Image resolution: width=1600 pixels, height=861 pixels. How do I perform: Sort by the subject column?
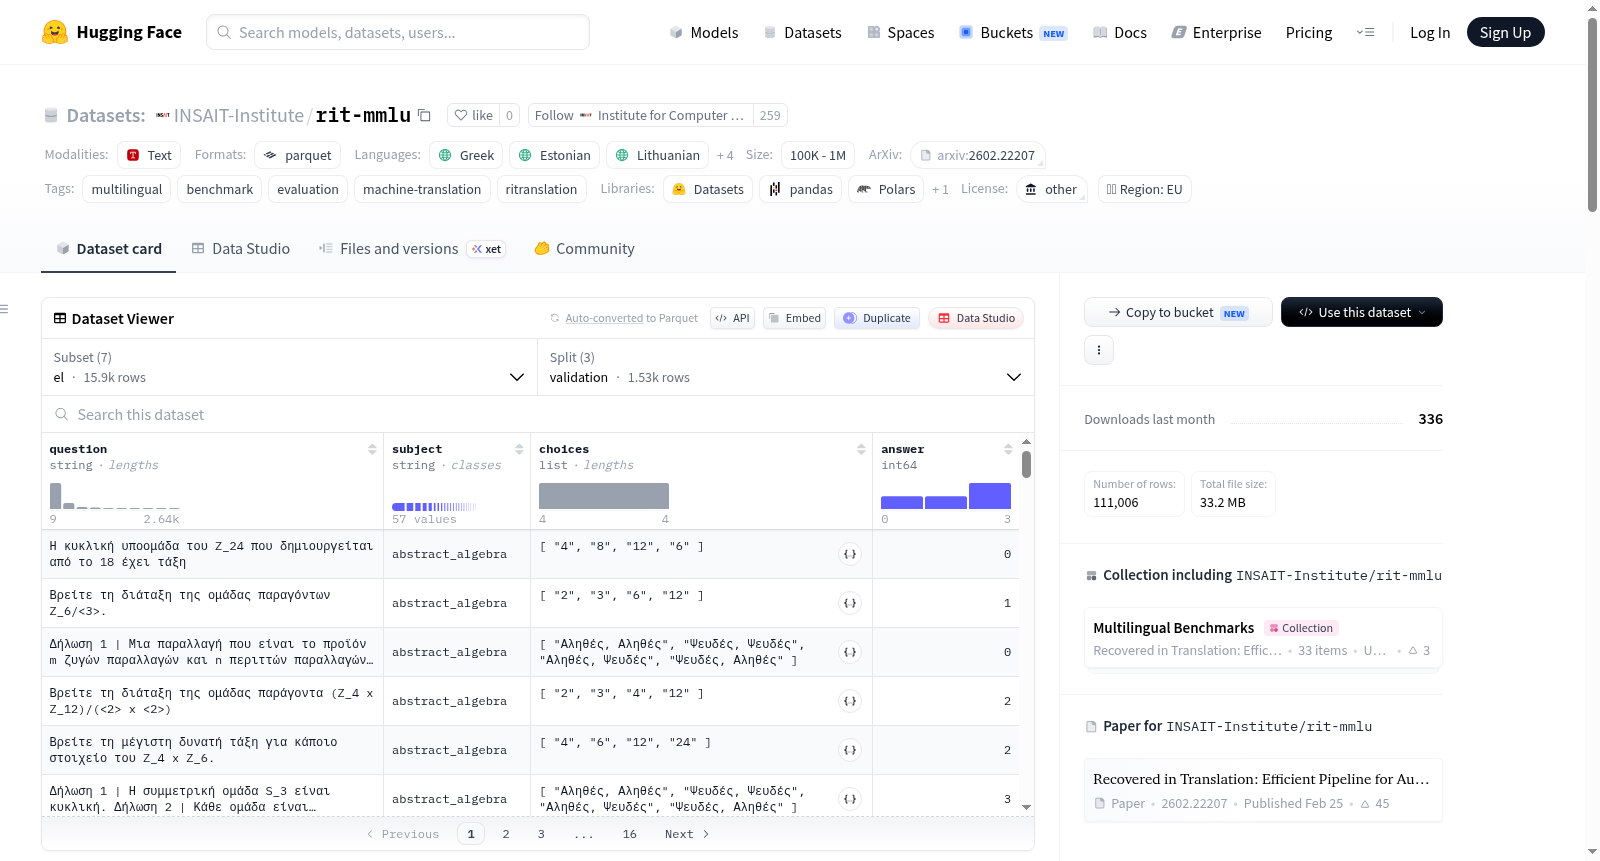[519, 449]
